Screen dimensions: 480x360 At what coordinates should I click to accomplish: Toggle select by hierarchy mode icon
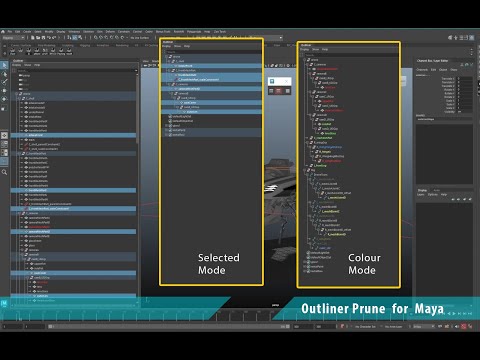pos(70,38)
